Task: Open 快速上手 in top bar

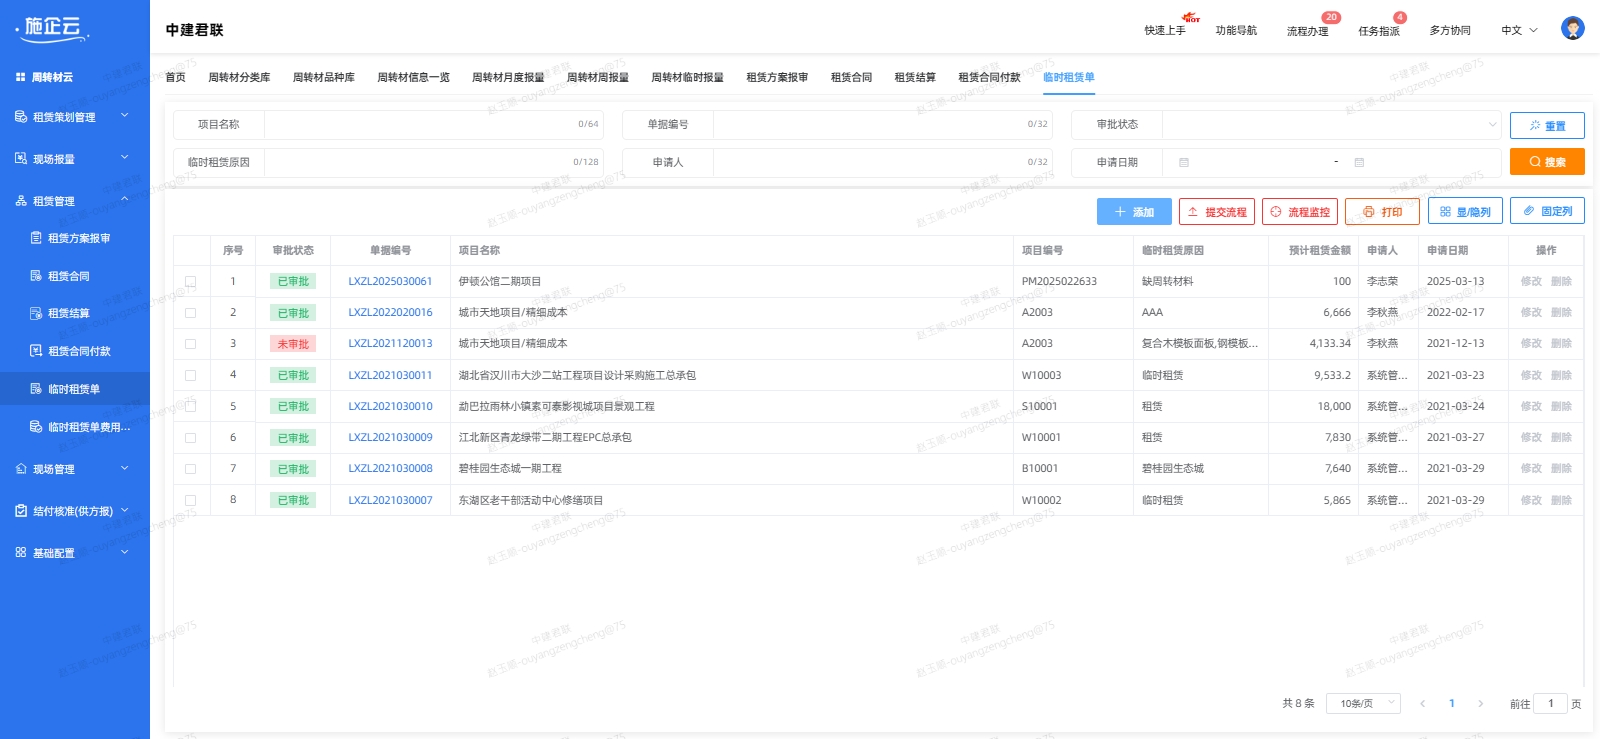Action: [1165, 31]
